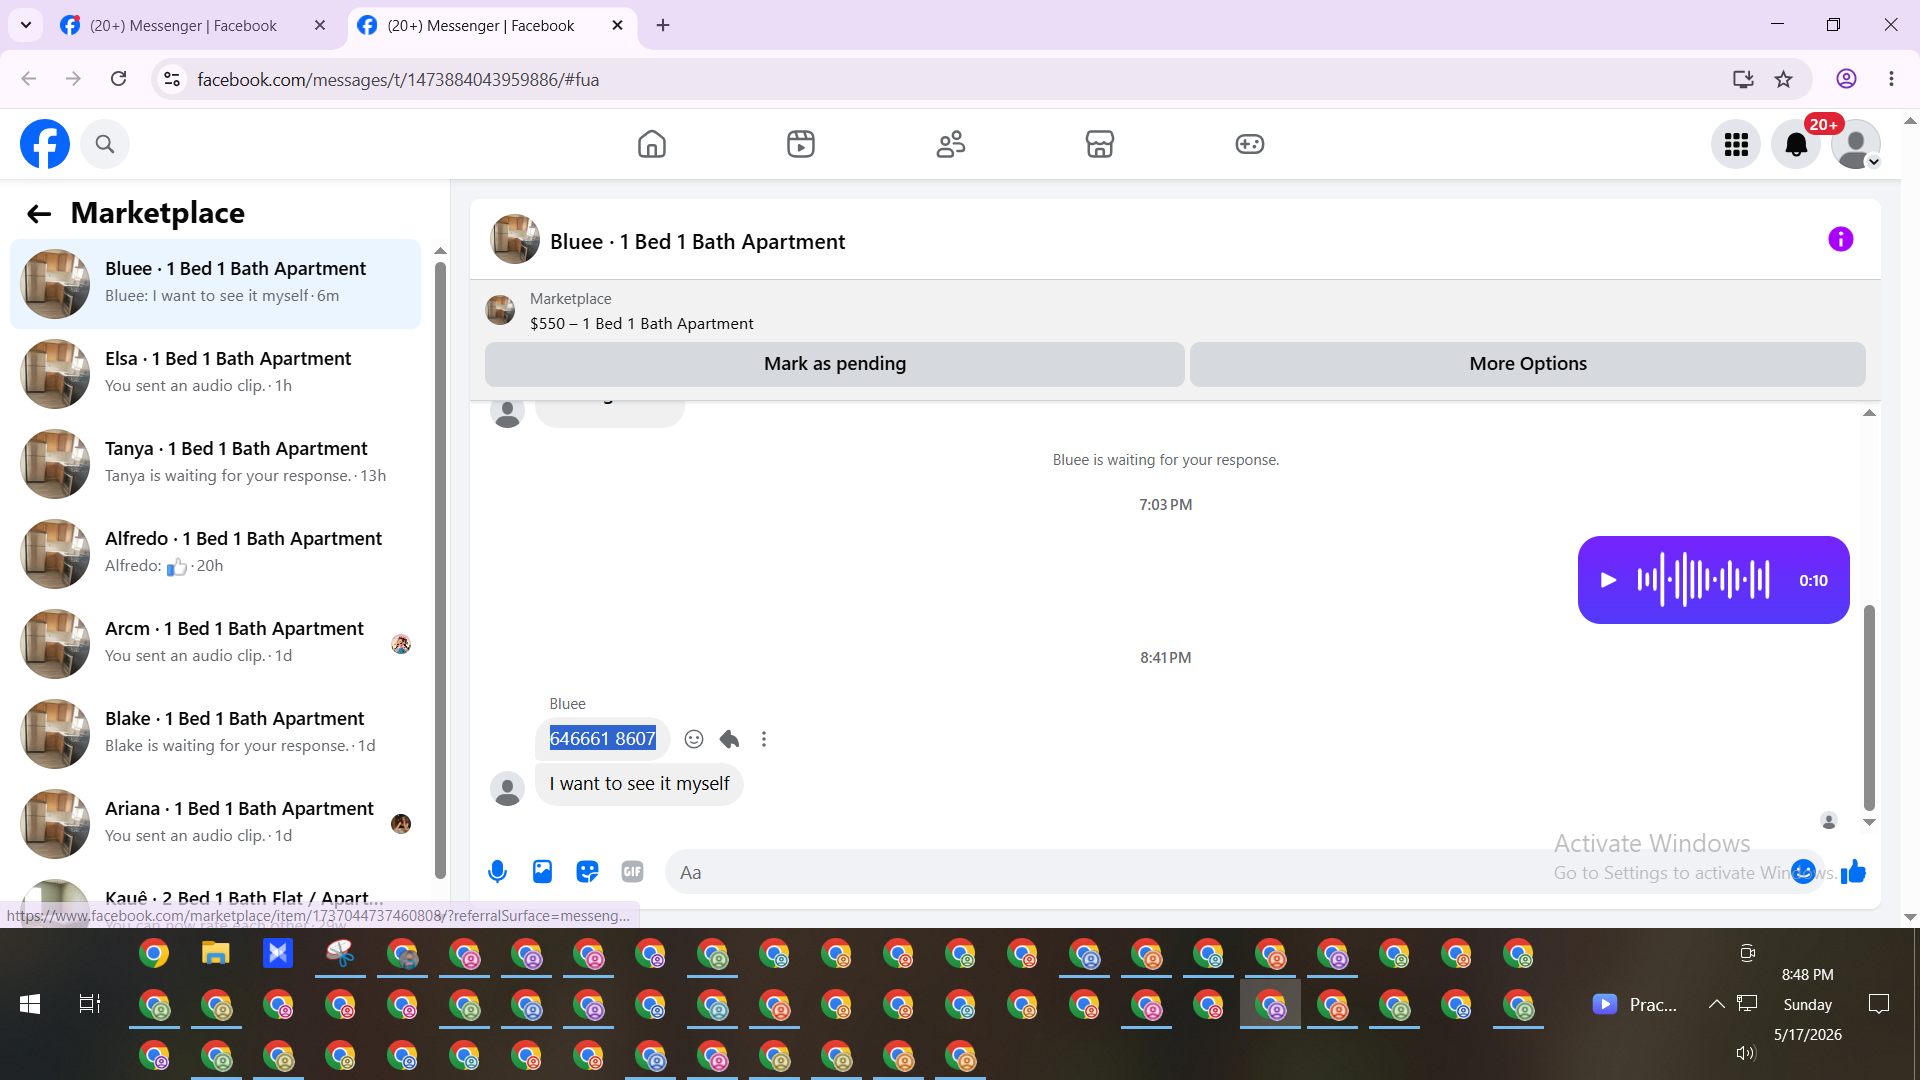Viewport: 1920px width, 1080px height.
Task: Reload the page
Action: point(118,79)
